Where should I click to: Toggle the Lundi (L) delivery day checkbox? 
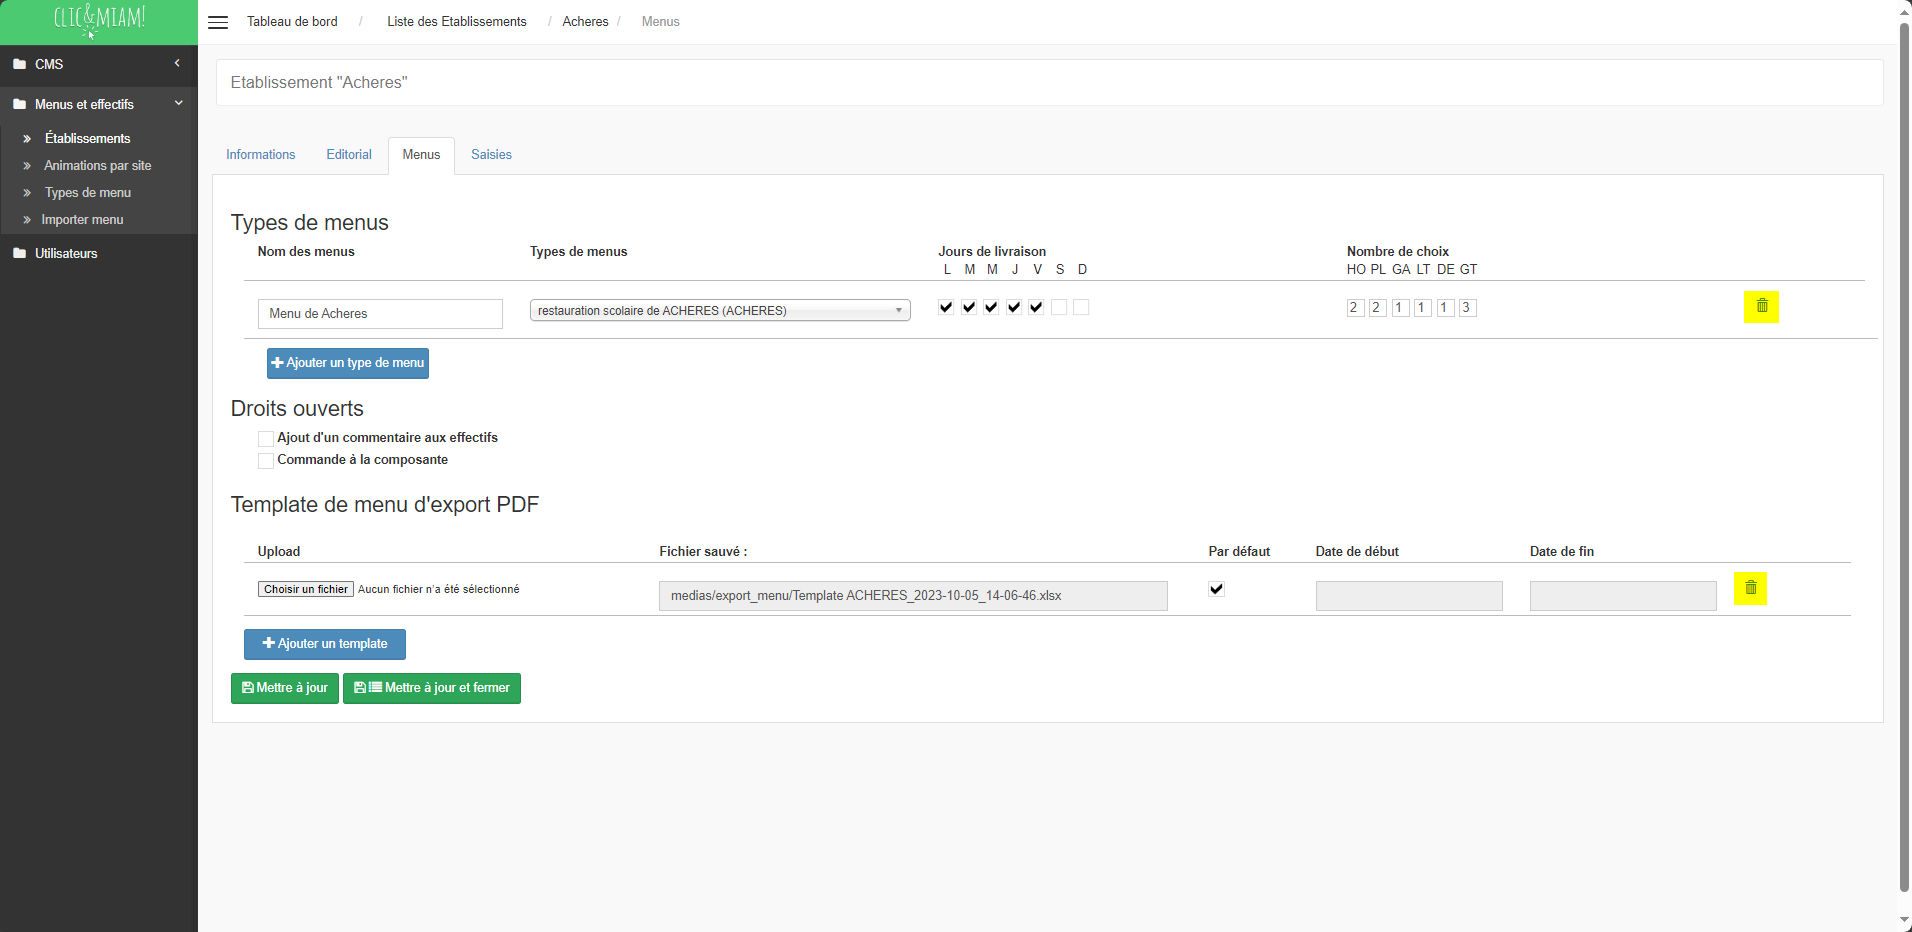(946, 307)
